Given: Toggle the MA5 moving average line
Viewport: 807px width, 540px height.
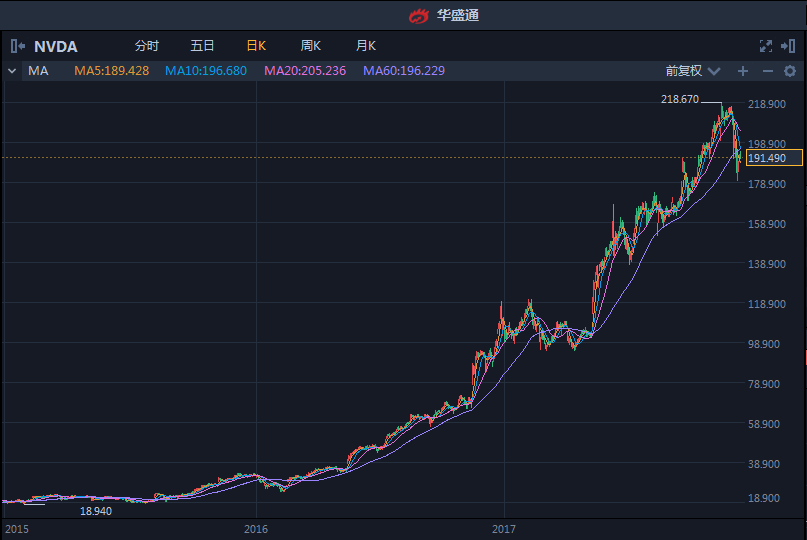Looking at the screenshot, I should (x=111, y=71).
